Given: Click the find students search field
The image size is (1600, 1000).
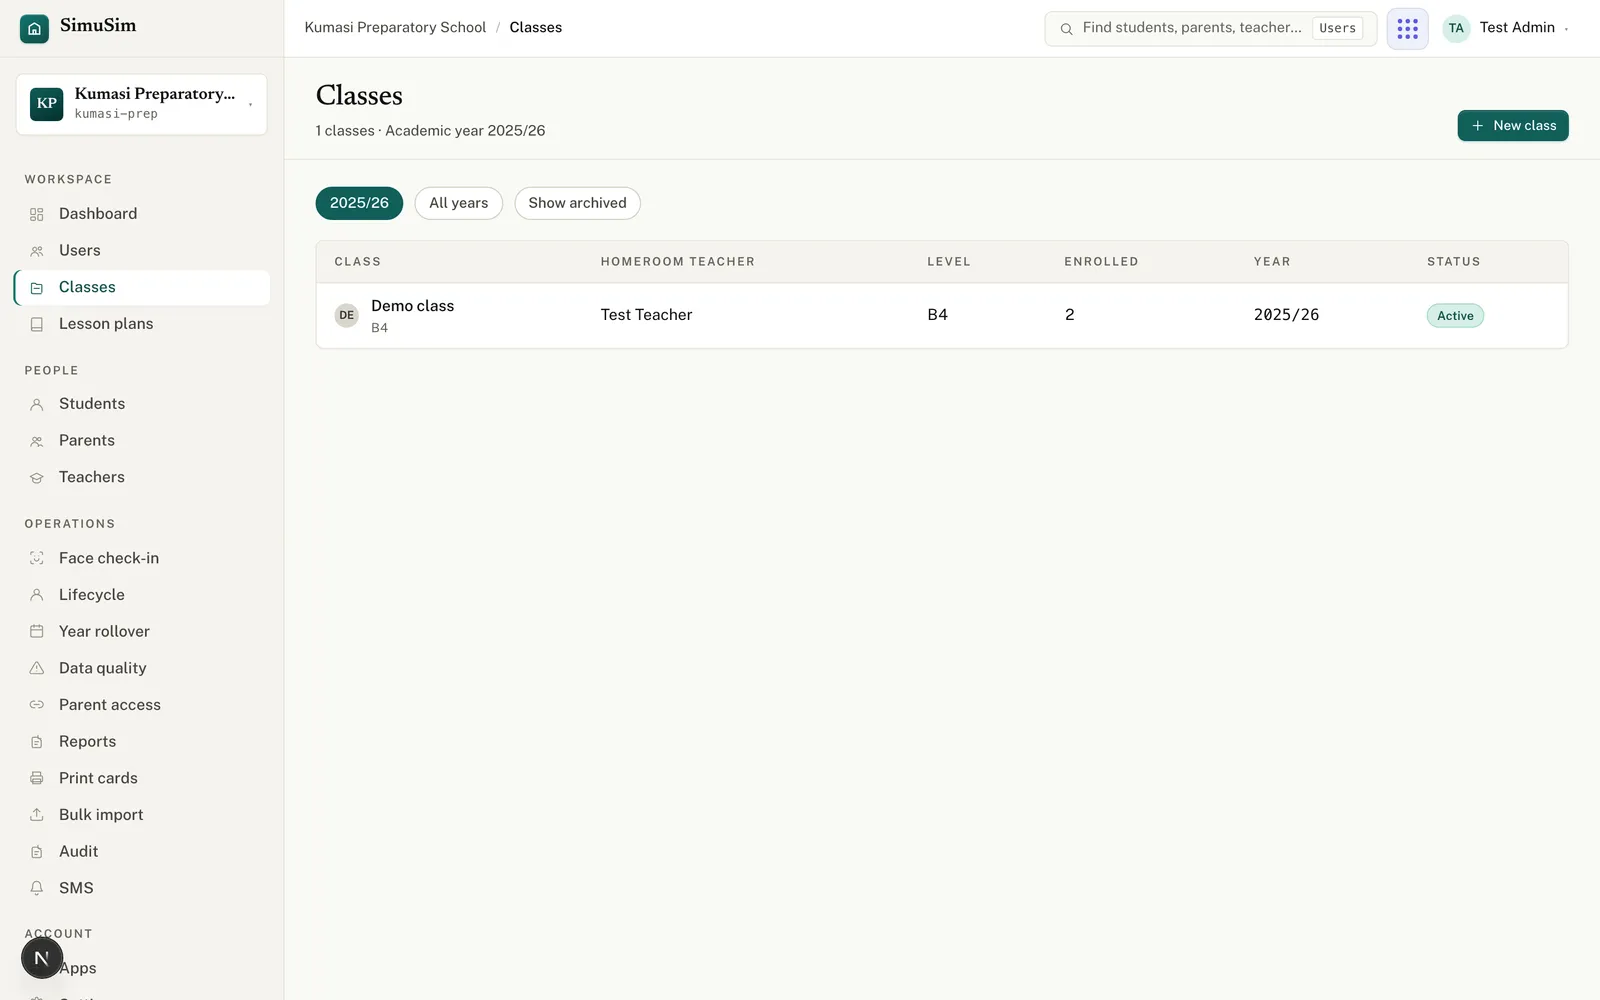Looking at the screenshot, I should coord(1190,28).
